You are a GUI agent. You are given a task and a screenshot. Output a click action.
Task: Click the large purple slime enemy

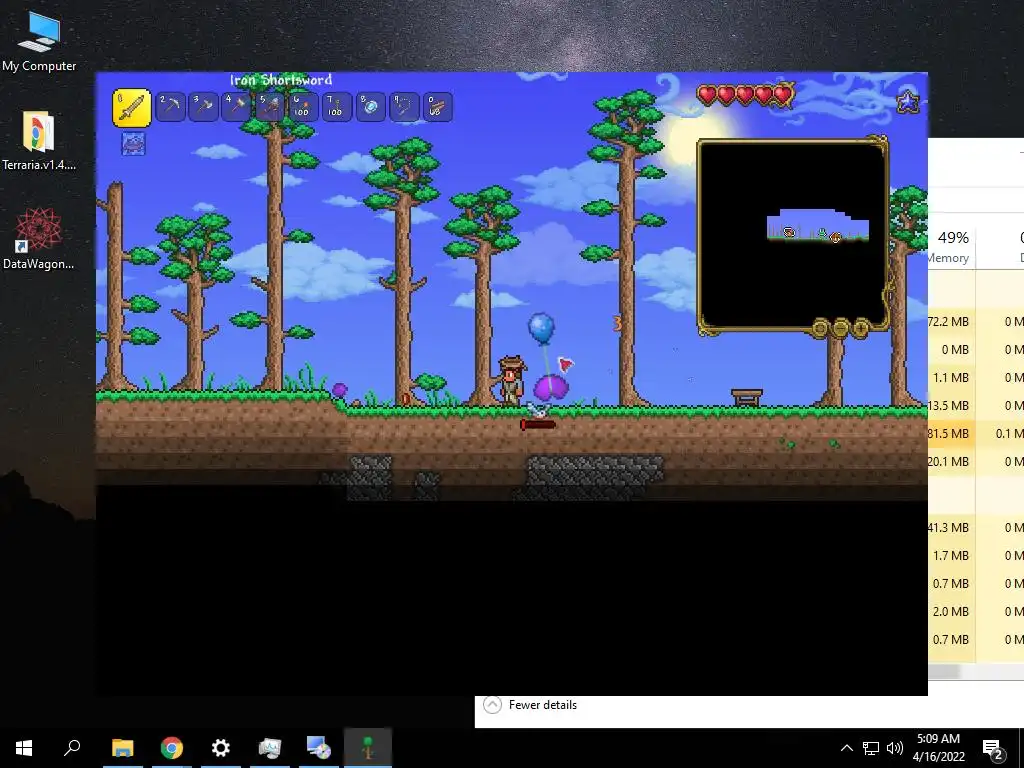(x=551, y=387)
